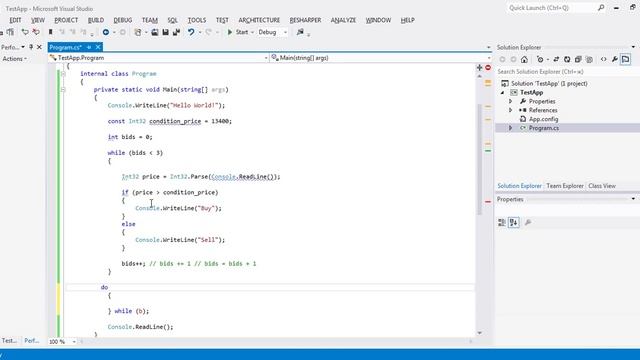
Task: Click the vertical scrollbar thumb in editor
Action: (480, 159)
